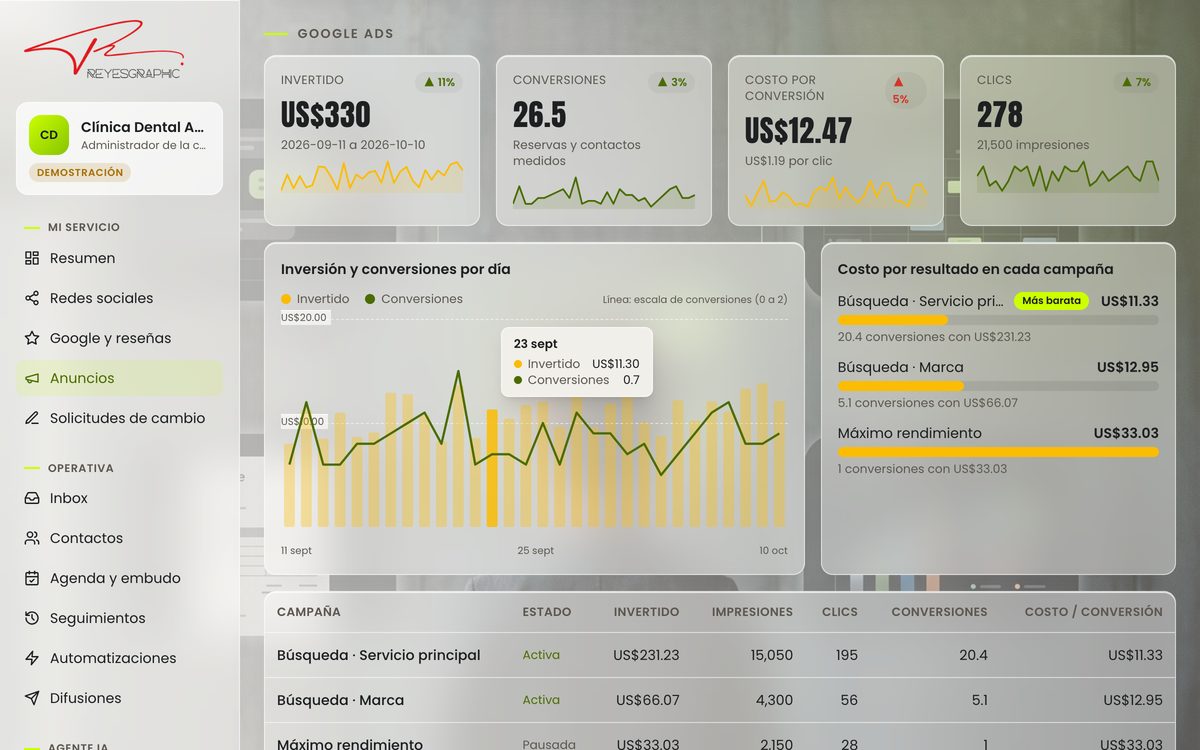Image resolution: width=1200 pixels, height=750 pixels.
Task: Click the highlighted 23 sept bar
Action: [492, 468]
